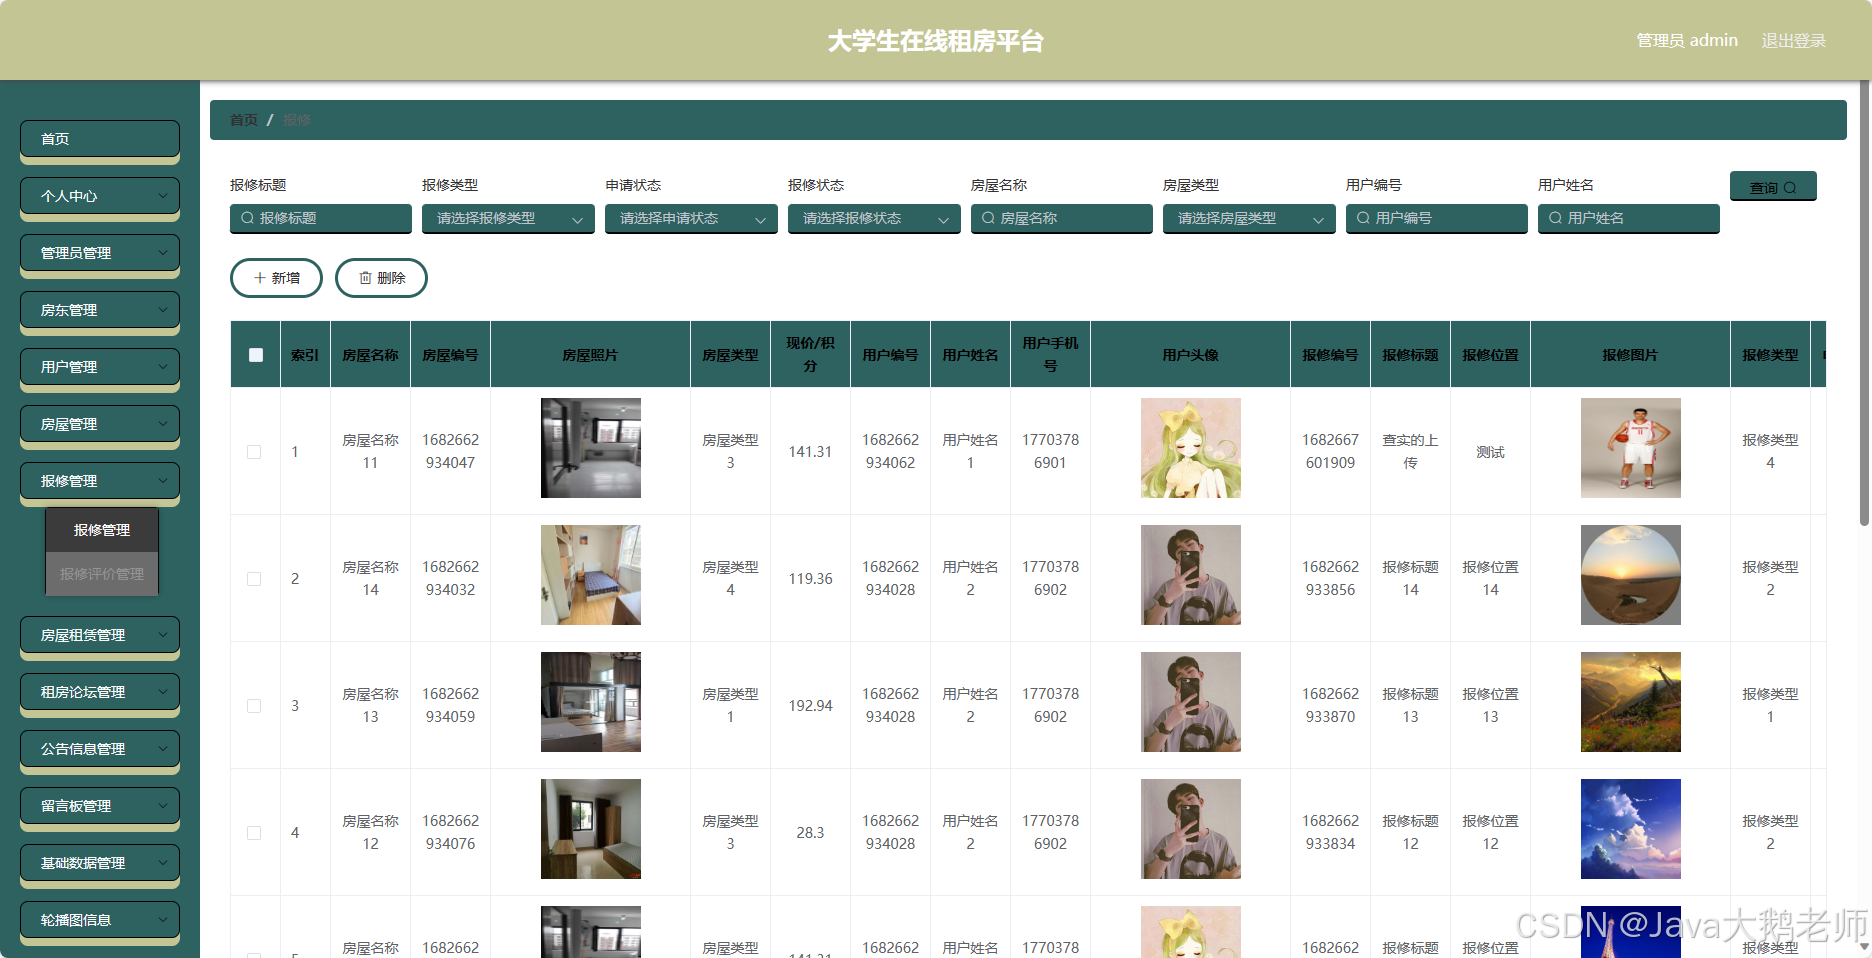Screen dimensions: 1872x958
Task: Click the magnifier icon on 查询 button
Action: click(x=1790, y=188)
